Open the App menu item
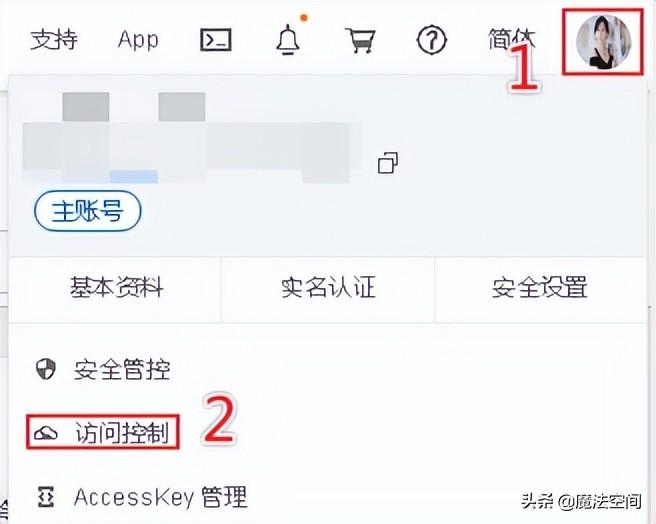This screenshot has width=656, height=524. (x=138, y=40)
